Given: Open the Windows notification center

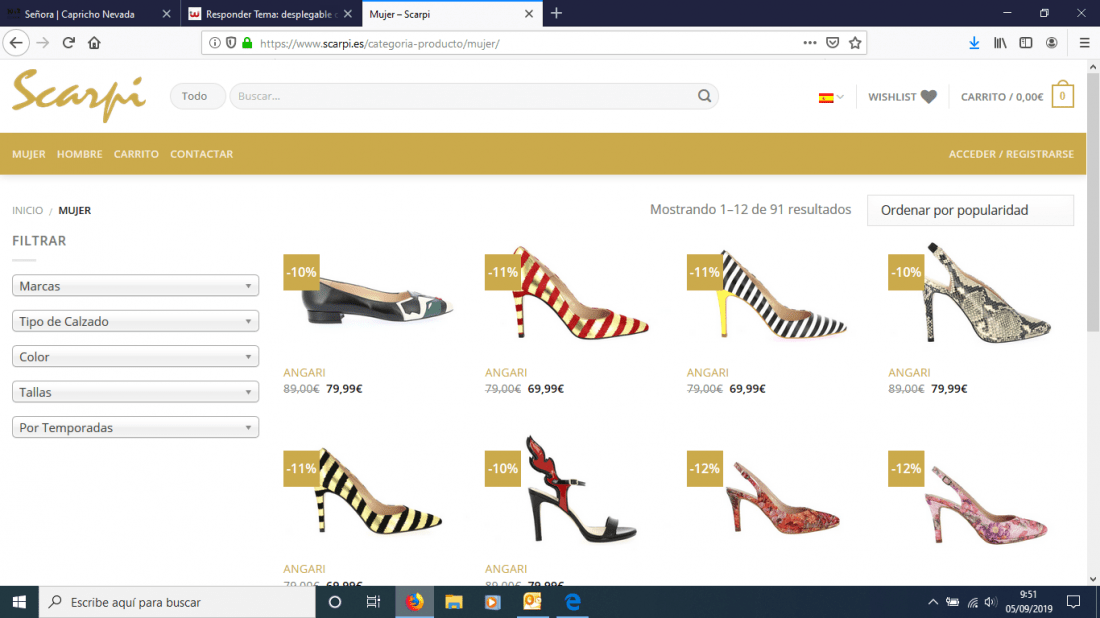Looking at the screenshot, I should [x=1073, y=602].
